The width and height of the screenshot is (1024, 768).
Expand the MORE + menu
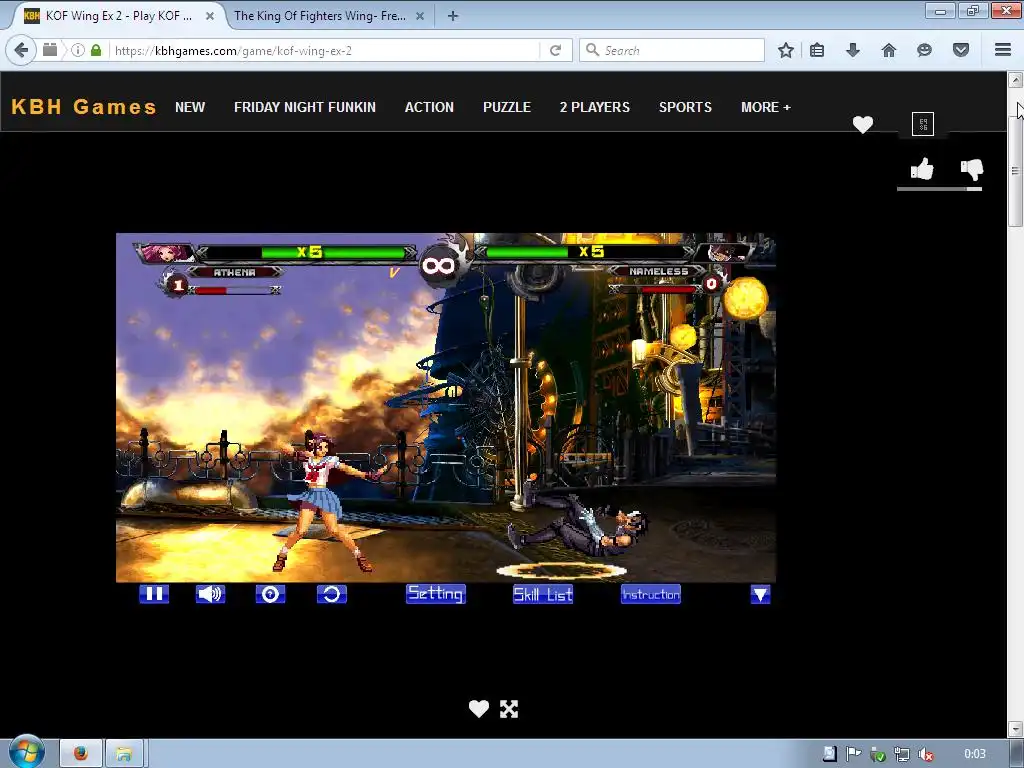click(765, 107)
